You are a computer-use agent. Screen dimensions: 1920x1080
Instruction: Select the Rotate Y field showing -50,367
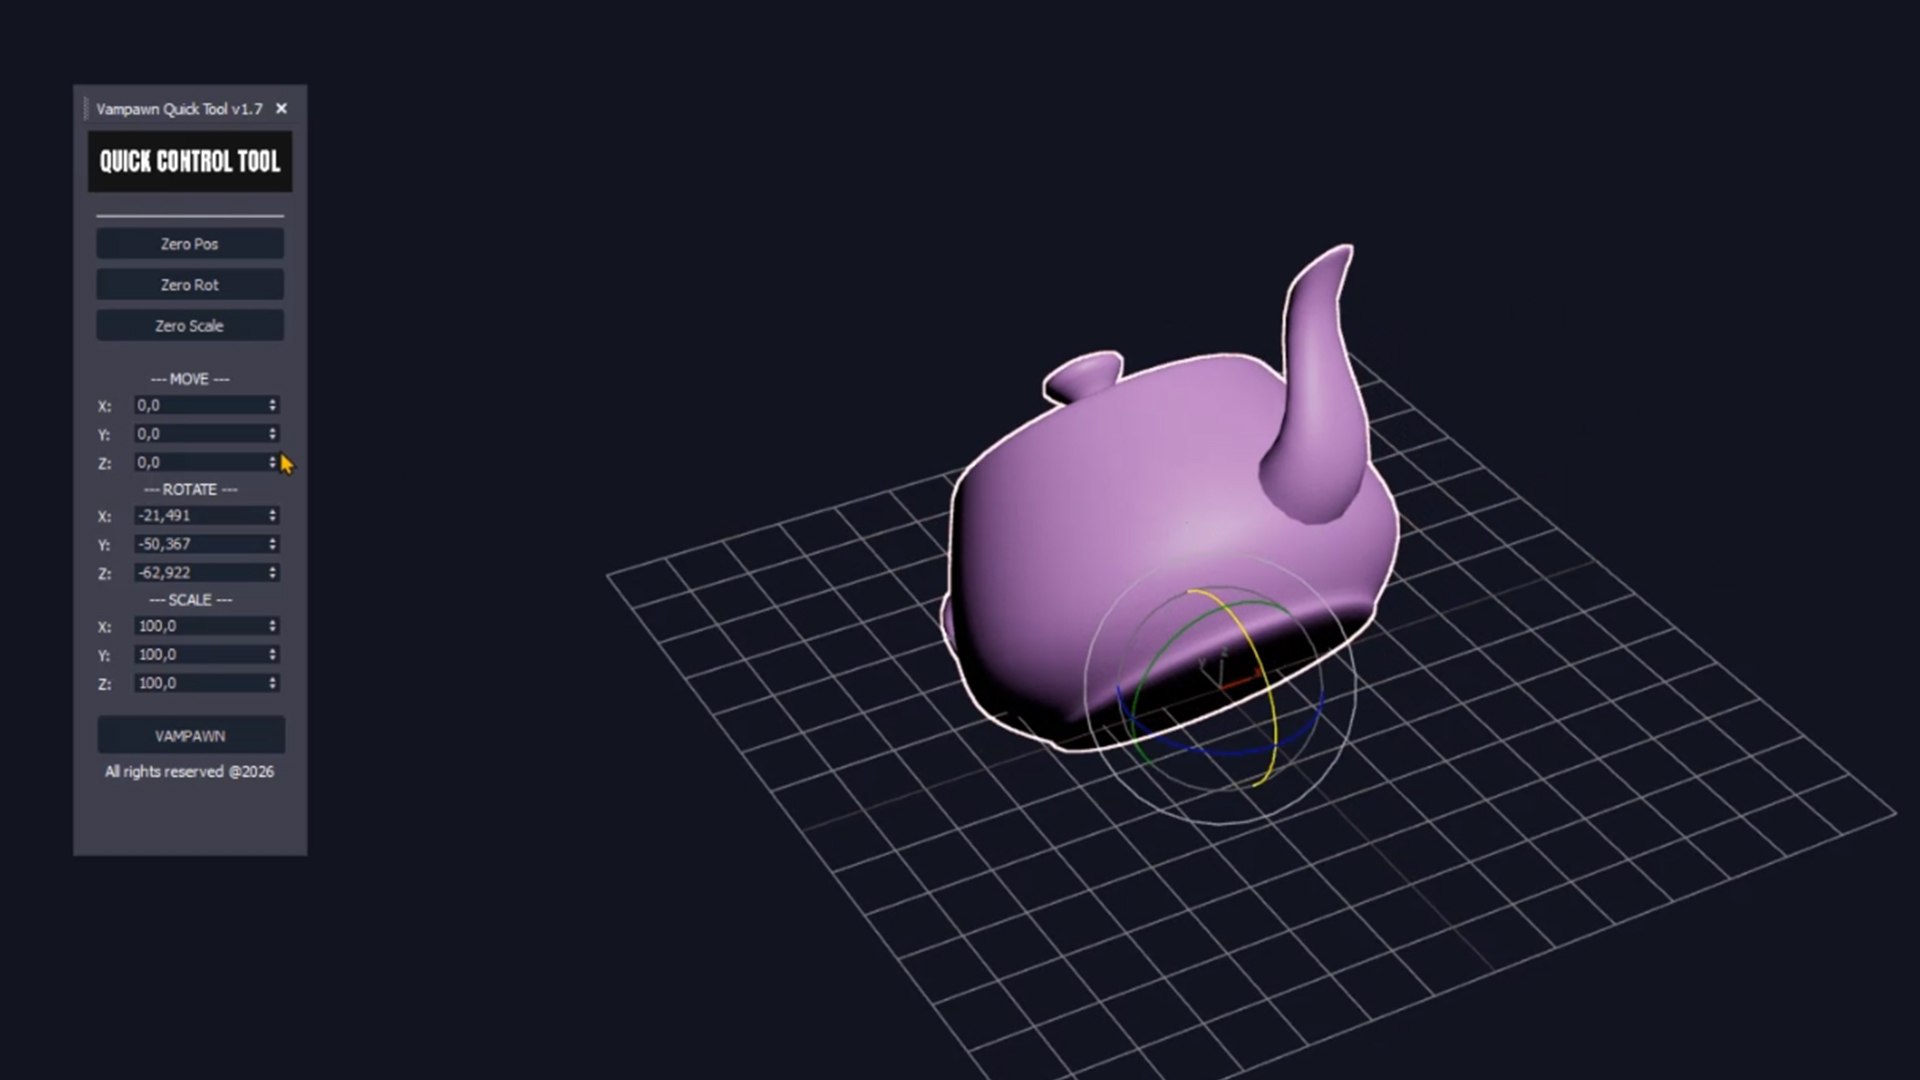click(200, 544)
